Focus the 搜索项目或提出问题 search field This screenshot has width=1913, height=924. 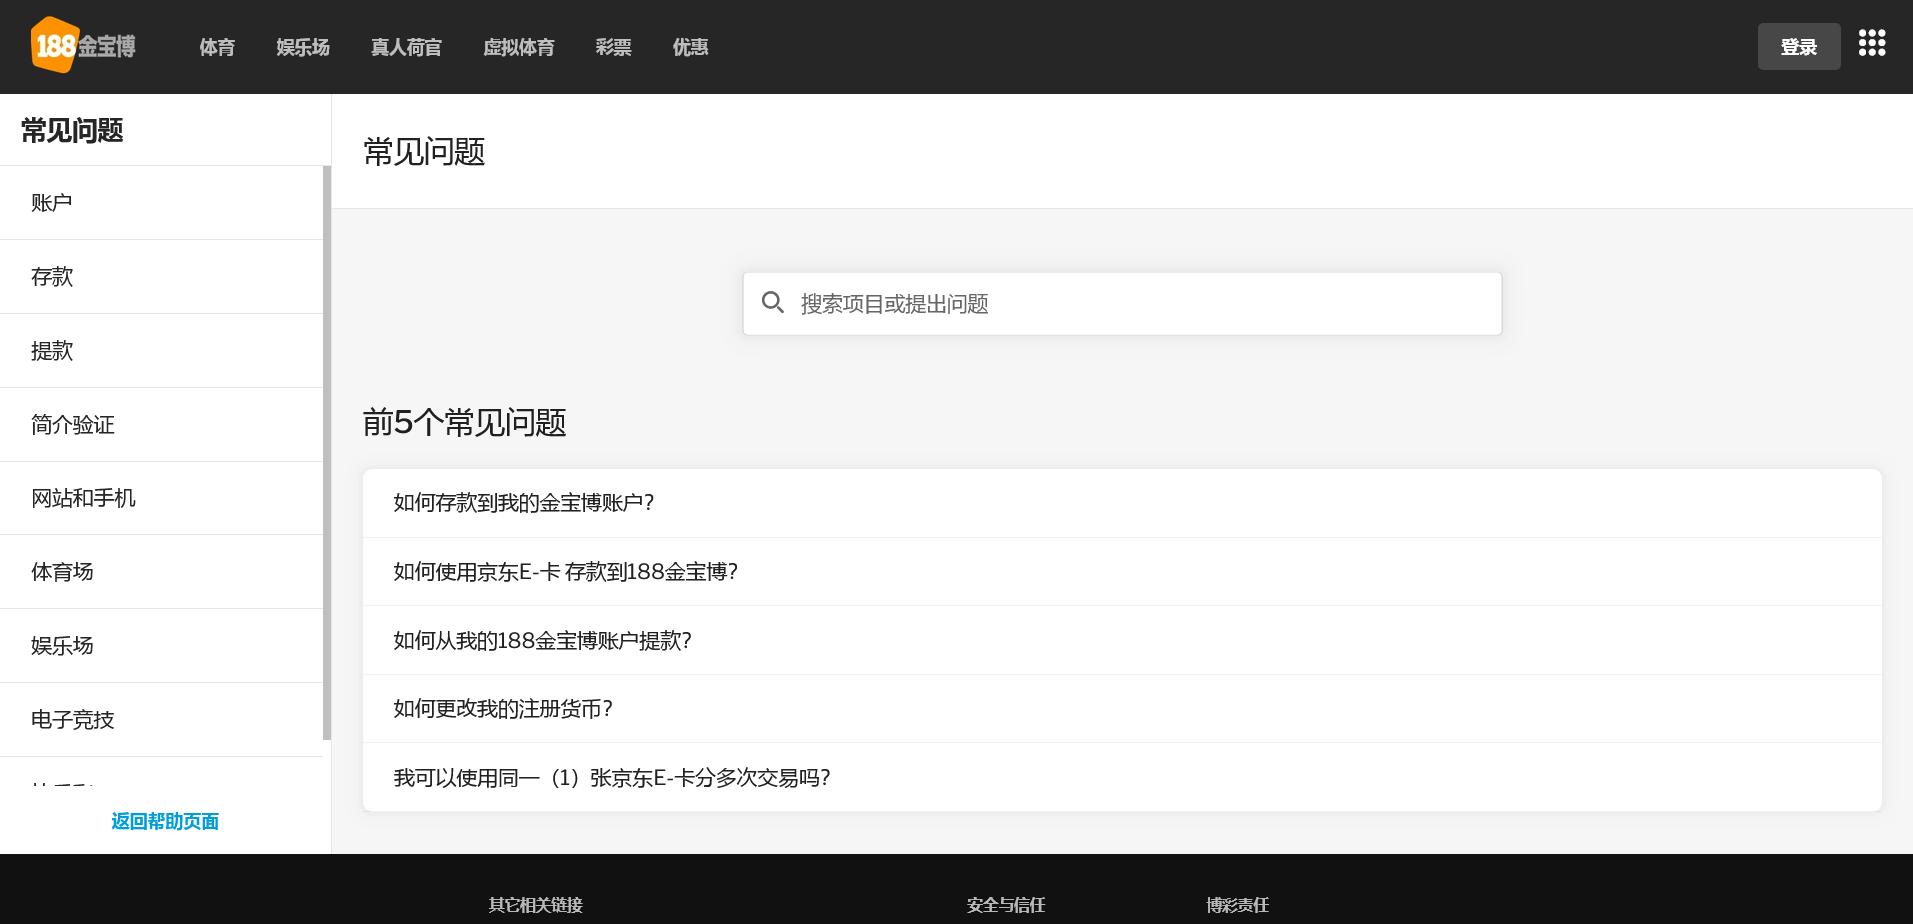tap(1122, 304)
